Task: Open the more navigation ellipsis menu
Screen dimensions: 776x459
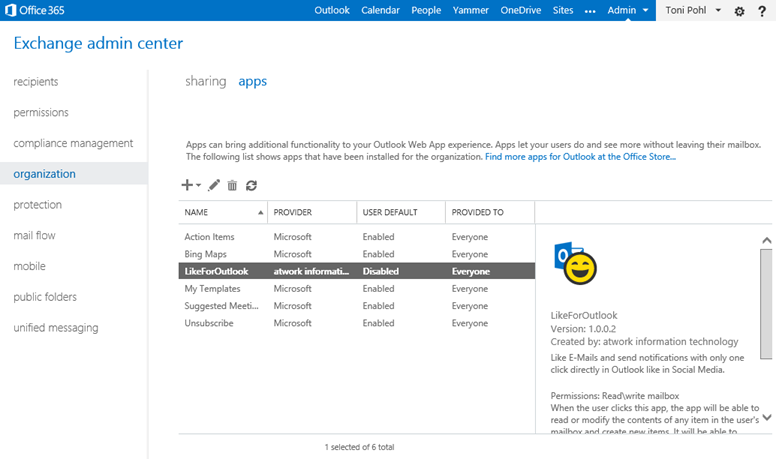Action: (x=590, y=11)
